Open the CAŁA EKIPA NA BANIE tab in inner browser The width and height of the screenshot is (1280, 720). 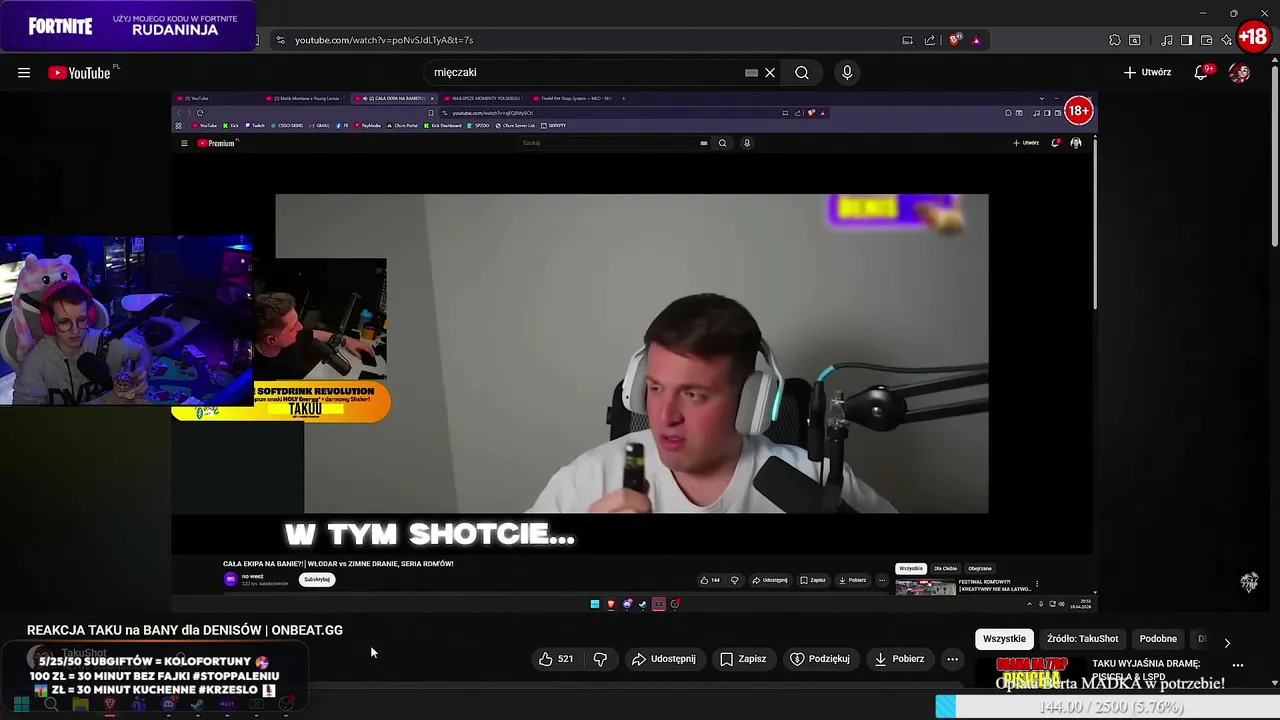click(396, 98)
